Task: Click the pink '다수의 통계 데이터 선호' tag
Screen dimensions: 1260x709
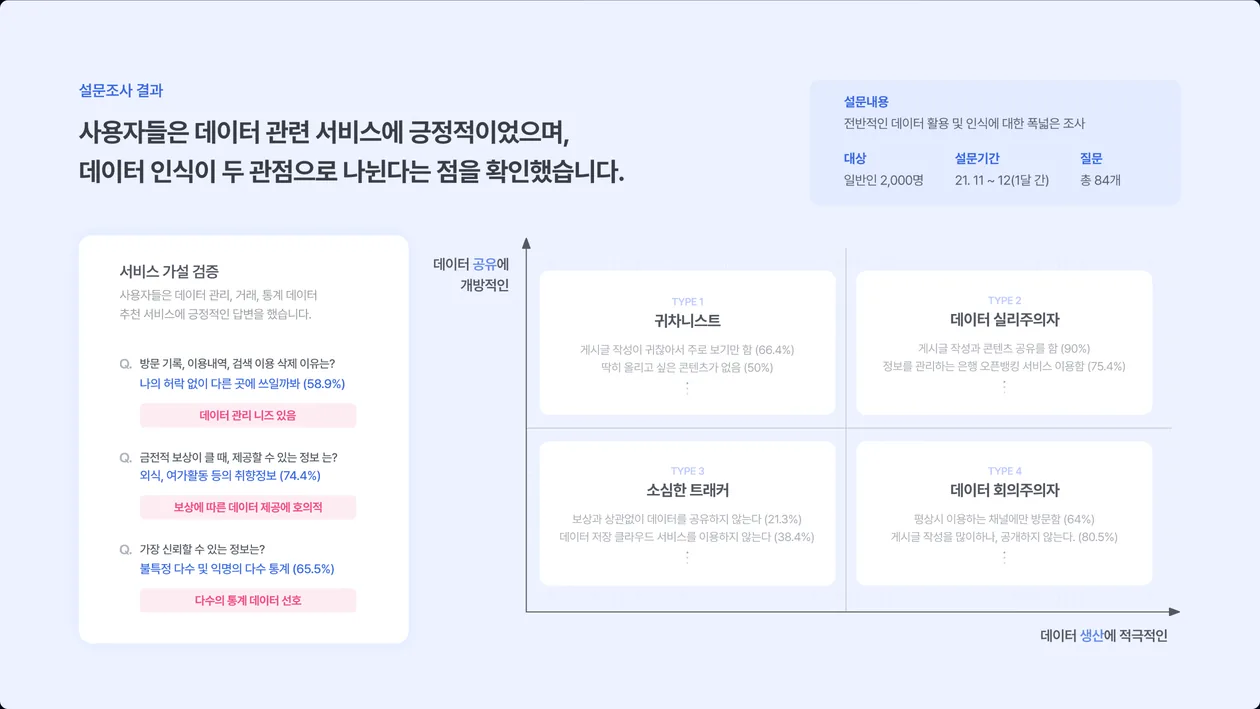Action: click(x=248, y=601)
